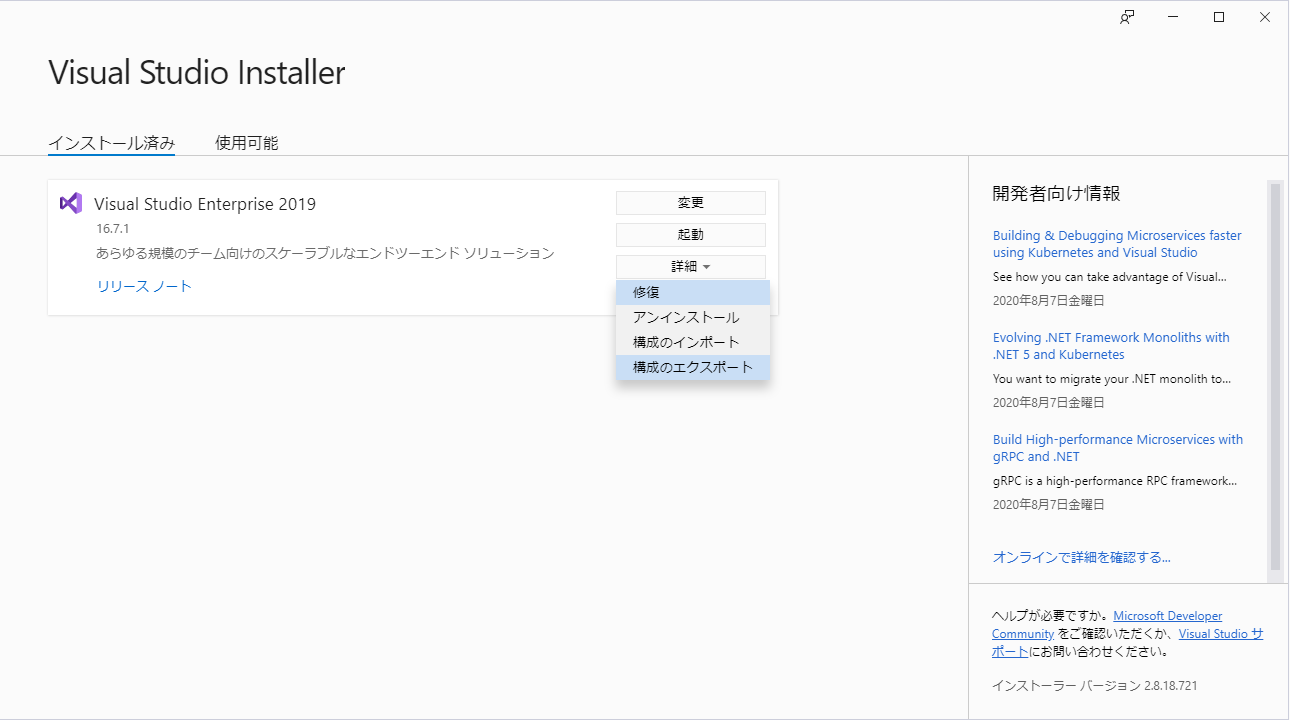Screen dimensions: 1290x720
Task: Collapse the 詳細 dropdown button
Action: point(691,267)
